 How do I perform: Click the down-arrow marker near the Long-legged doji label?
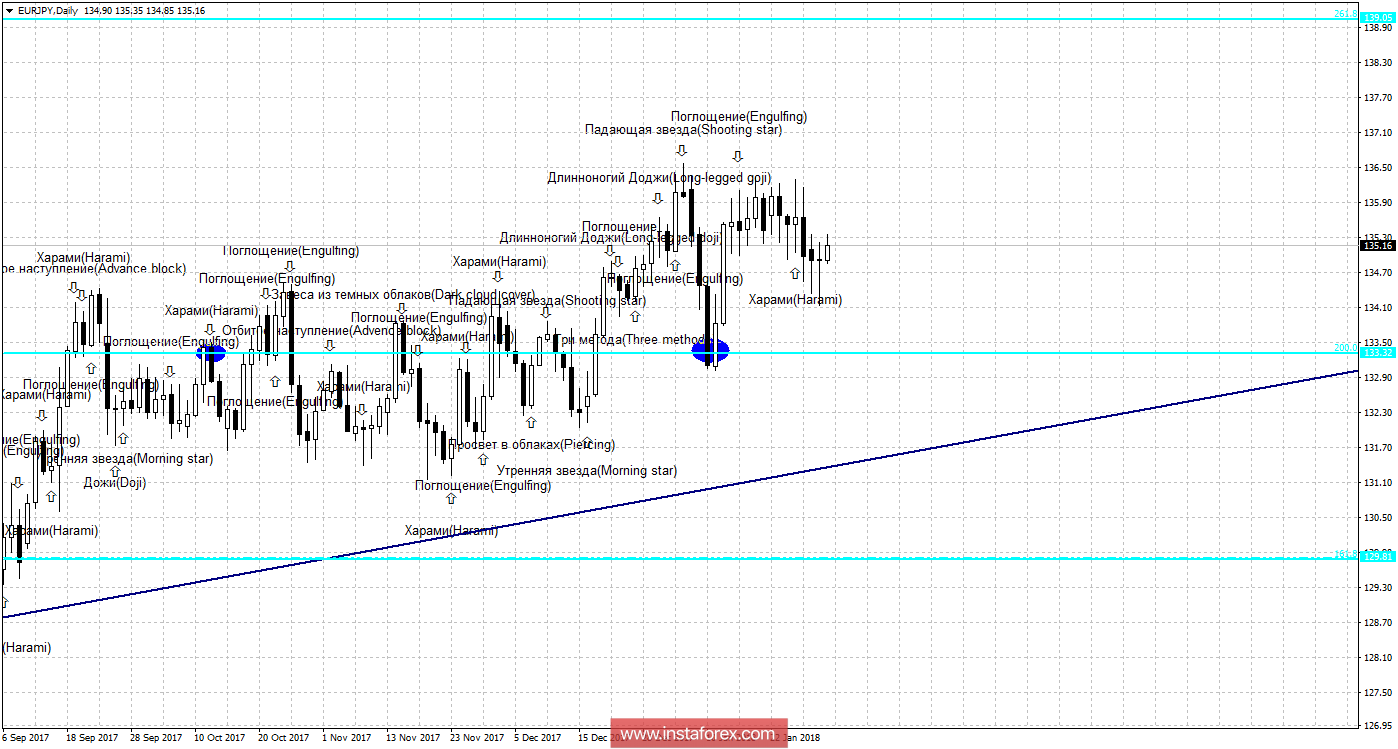659,197
